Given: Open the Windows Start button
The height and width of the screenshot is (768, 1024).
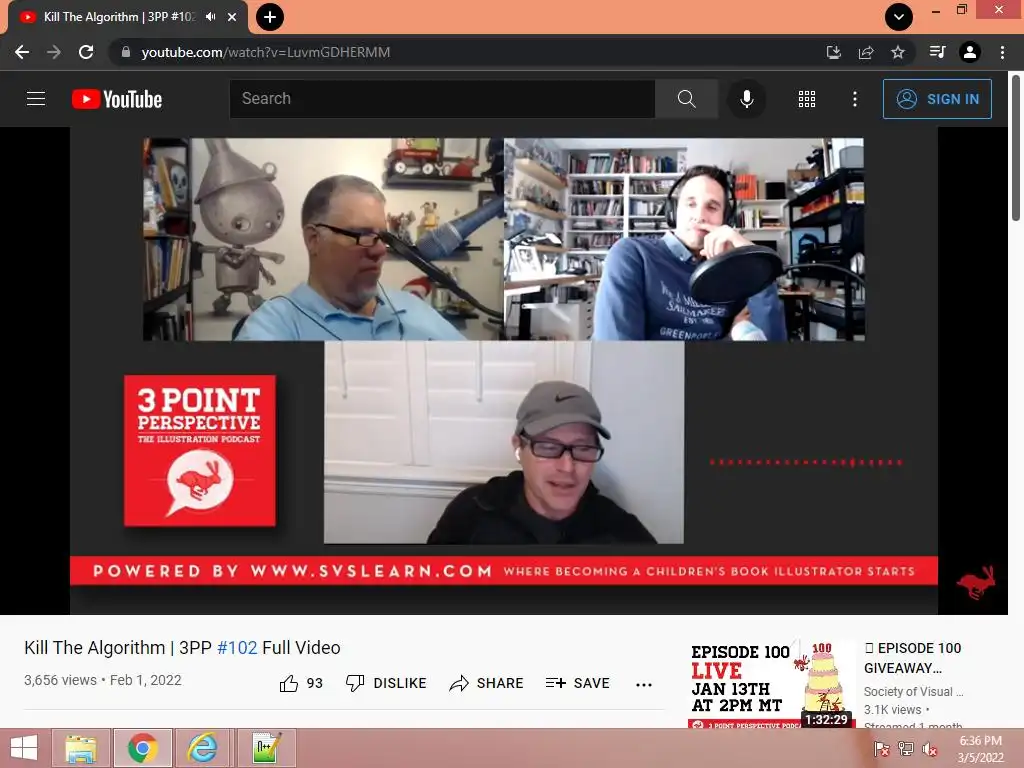Looking at the screenshot, I should click(x=24, y=748).
